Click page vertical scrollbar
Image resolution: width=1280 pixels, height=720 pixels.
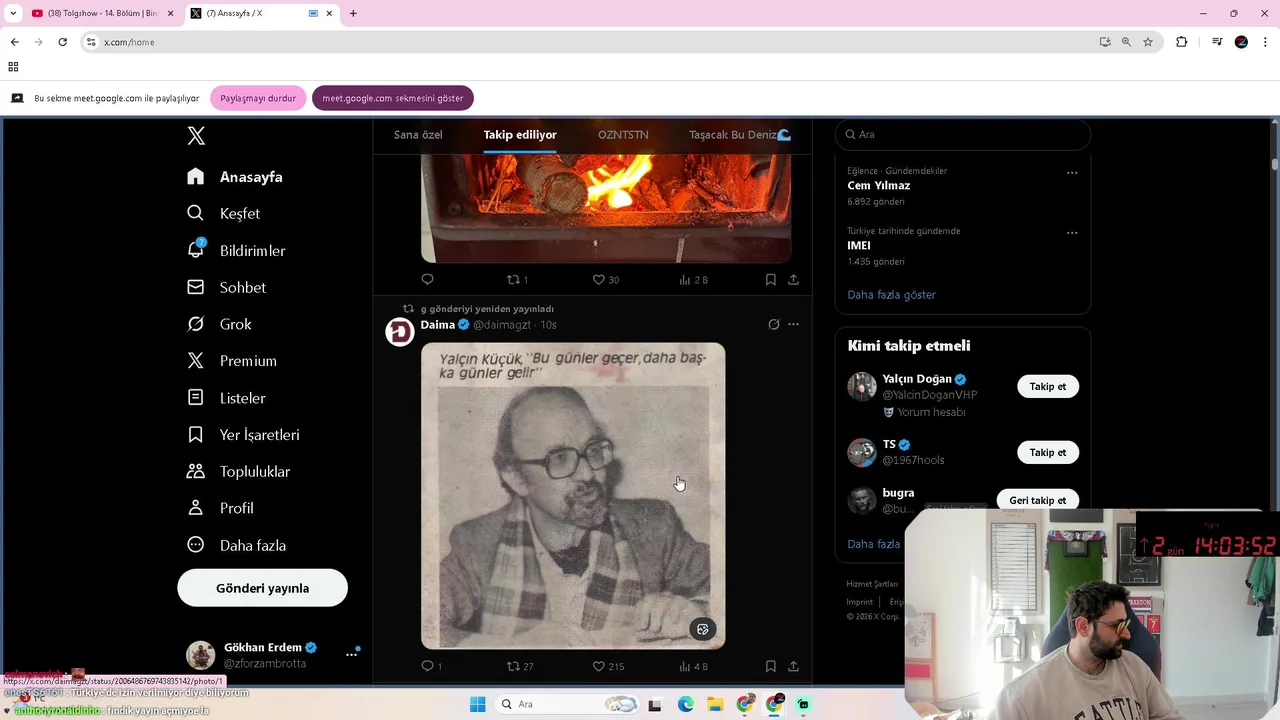pos(1274,163)
